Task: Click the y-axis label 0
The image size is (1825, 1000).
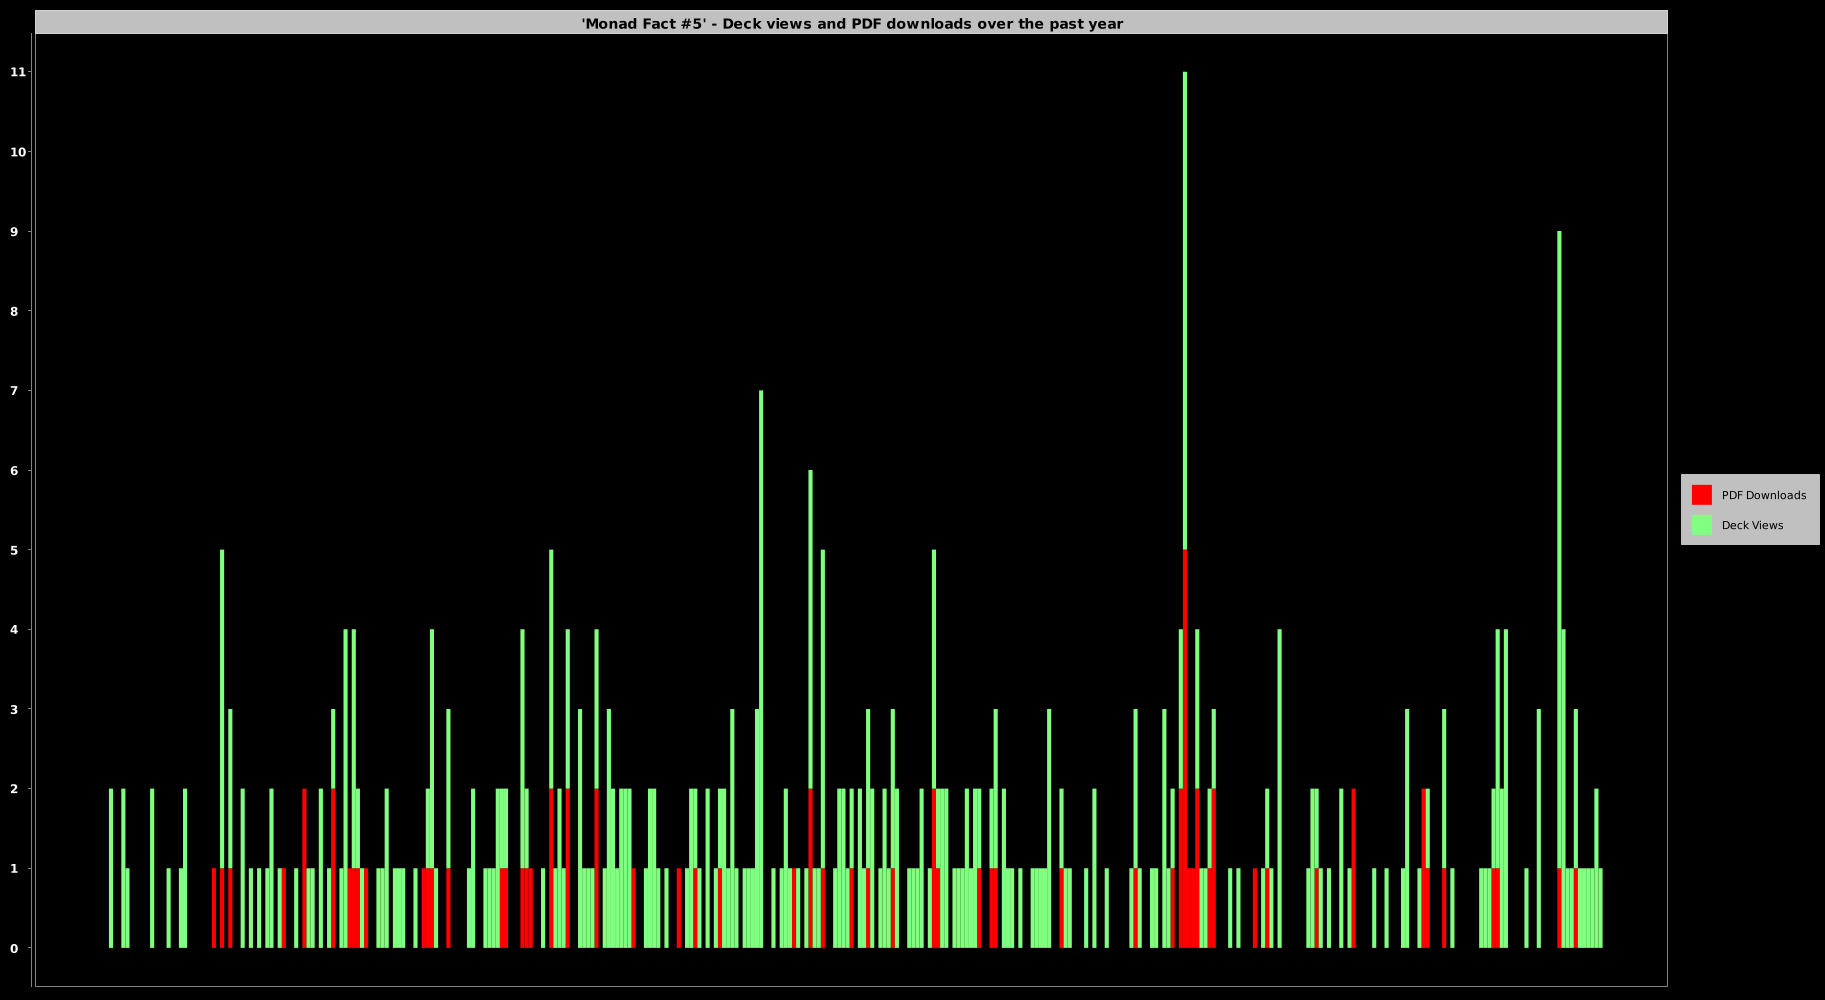Action: click(x=14, y=948)
